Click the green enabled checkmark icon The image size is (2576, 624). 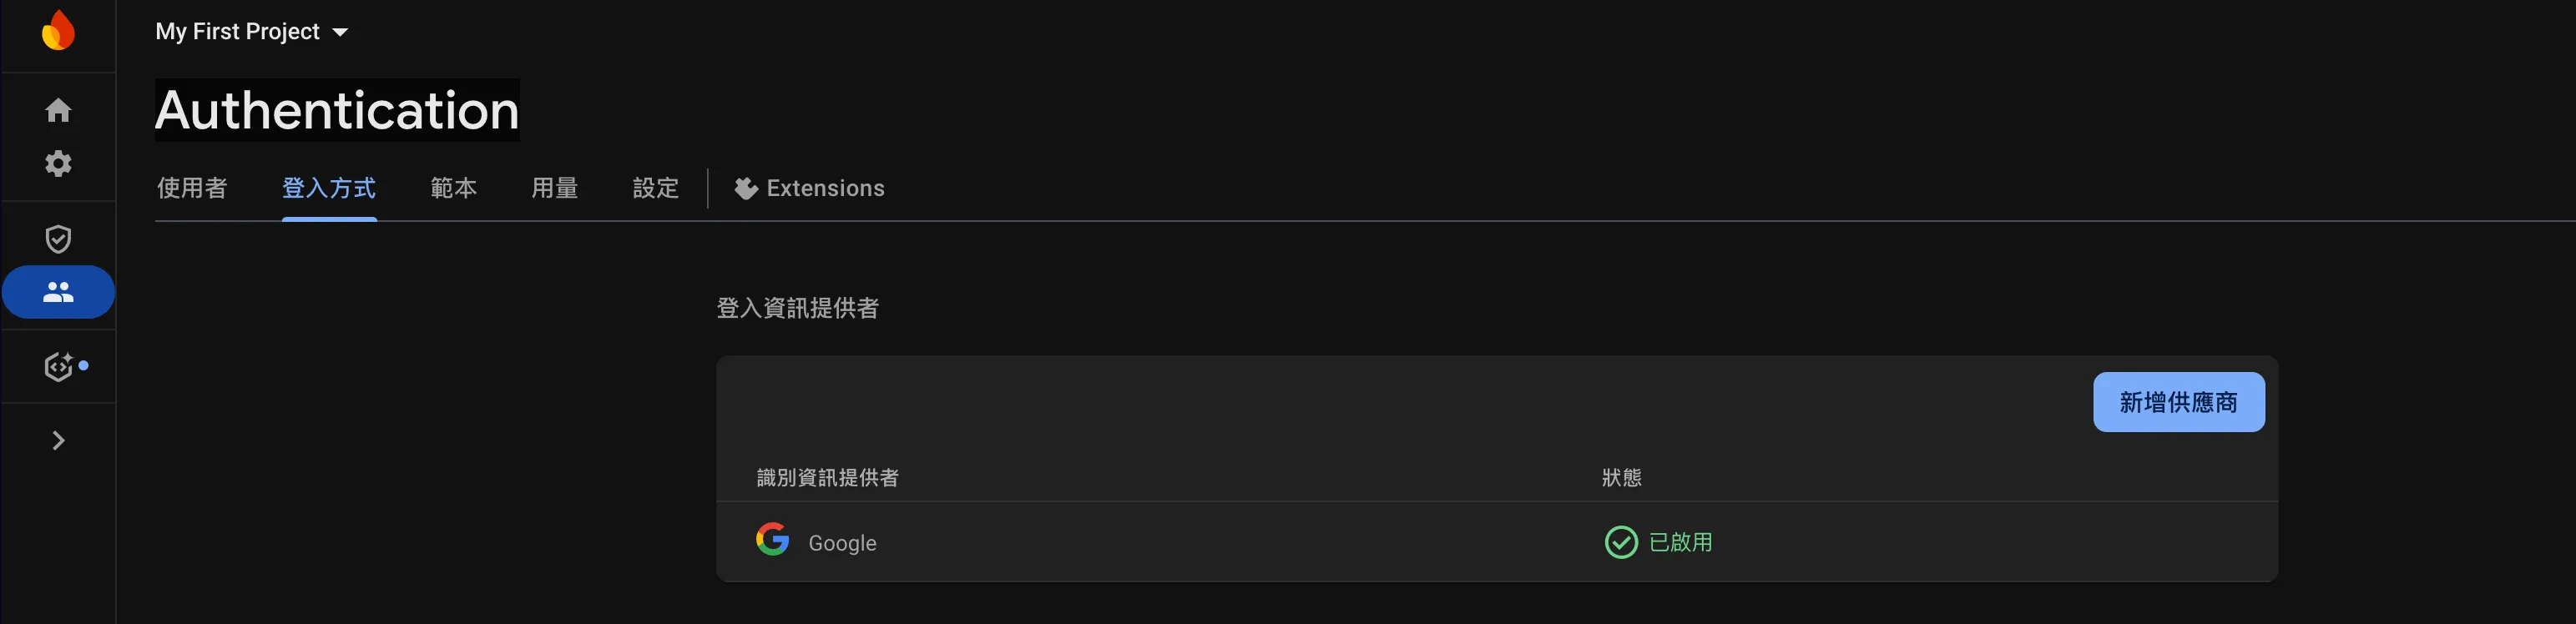[1620, 542]
